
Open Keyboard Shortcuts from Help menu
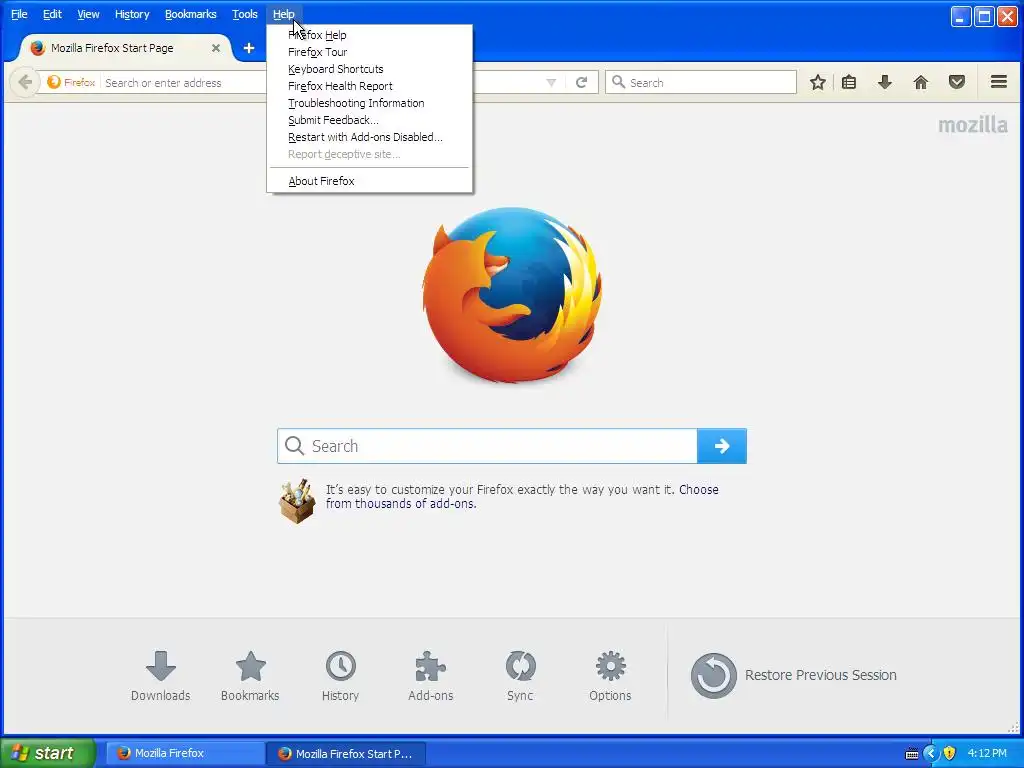point(370,69)
